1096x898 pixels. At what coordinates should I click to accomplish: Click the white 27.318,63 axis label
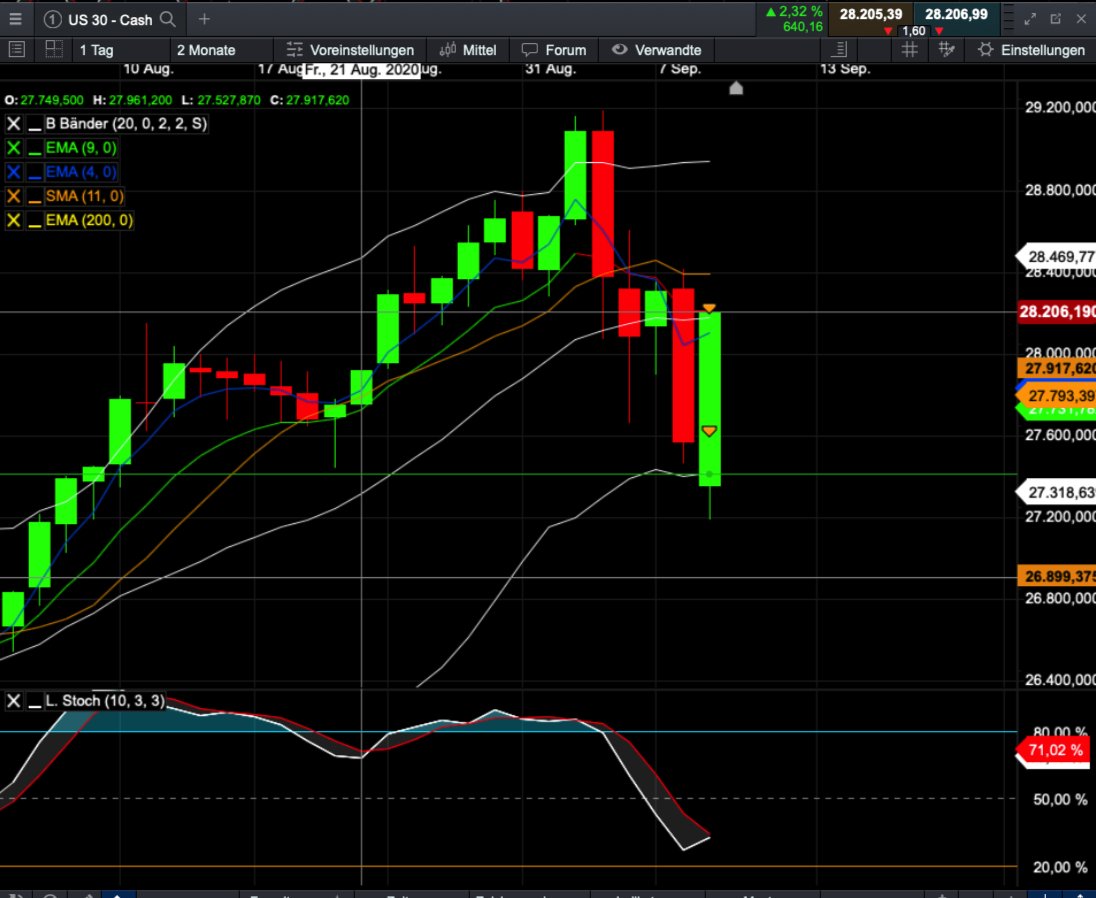coord(1056,493)
